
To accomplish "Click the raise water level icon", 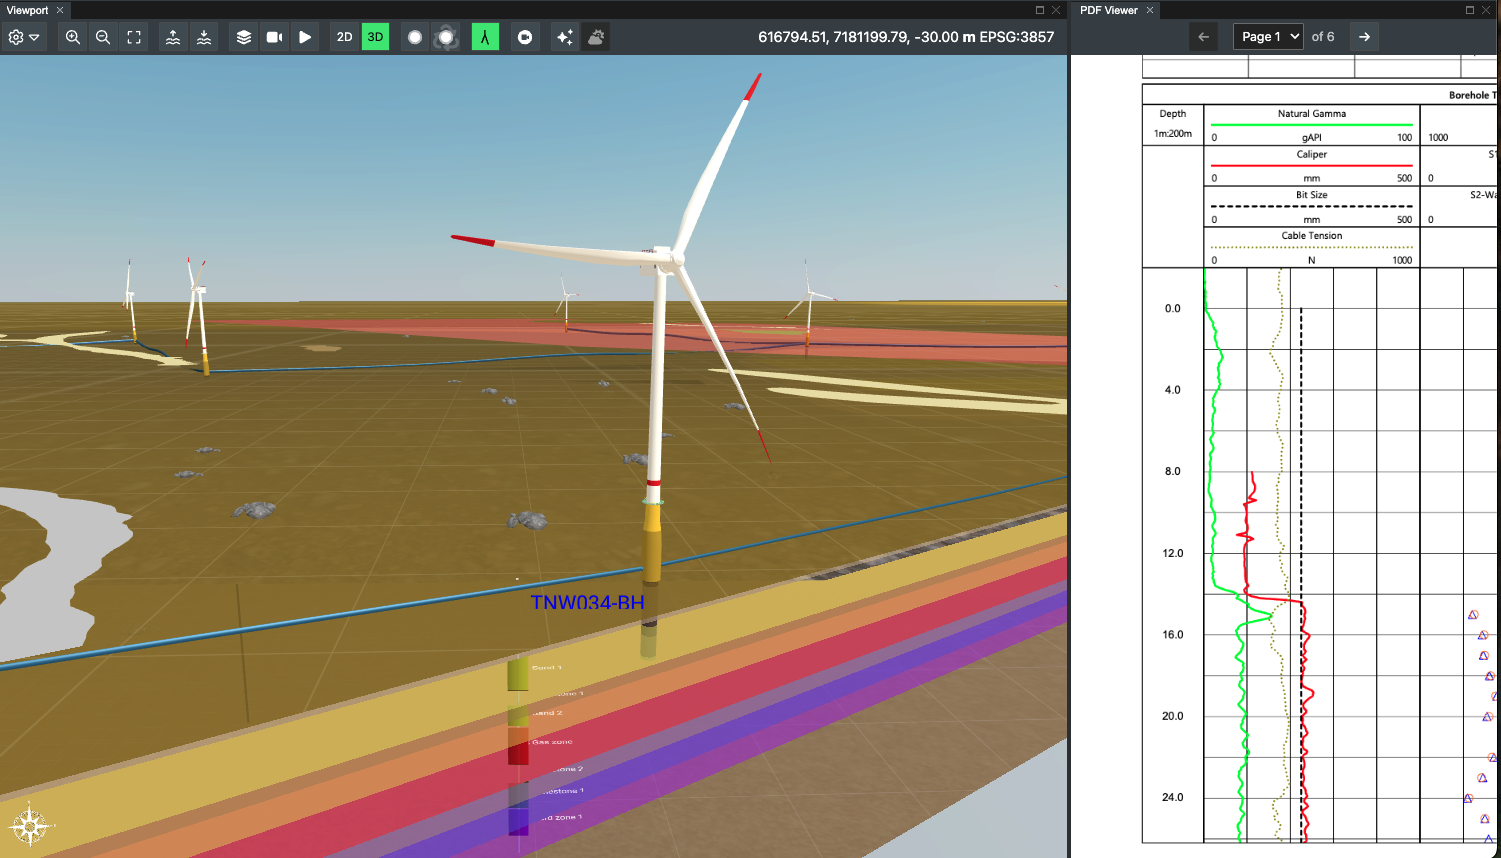I will [x=173, y=37].
